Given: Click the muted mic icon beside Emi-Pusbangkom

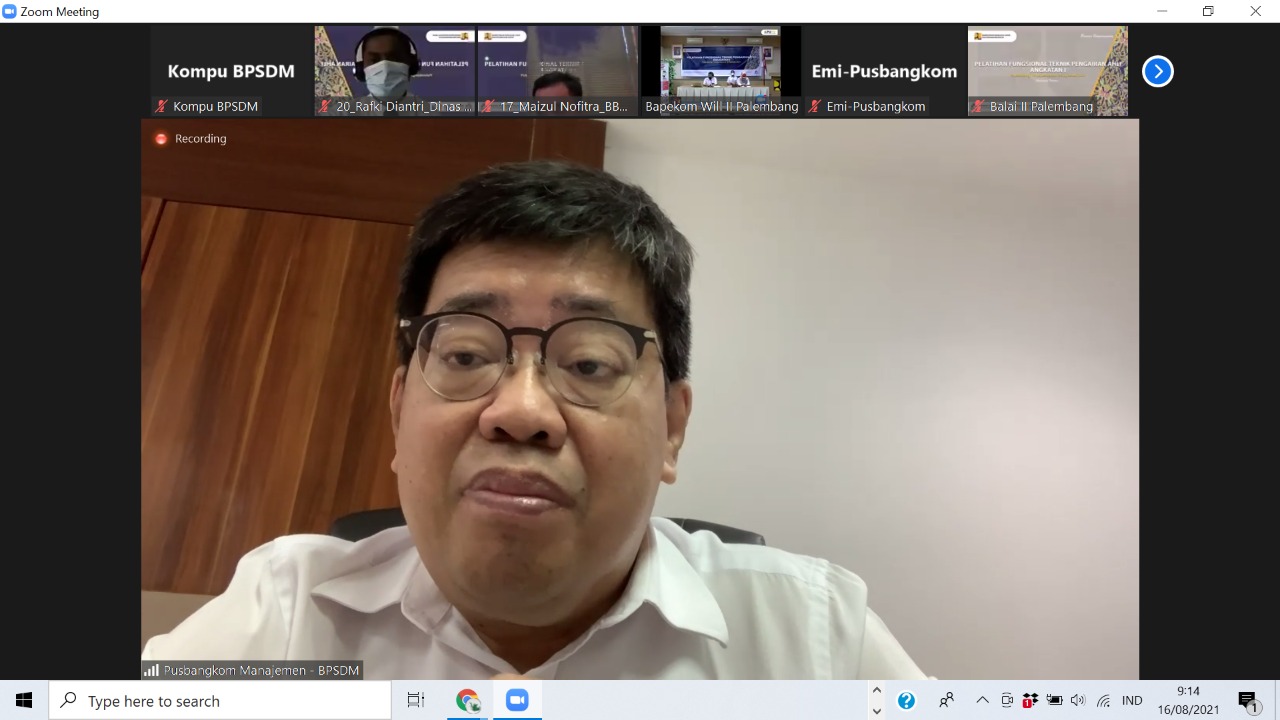Looking at the screenshot, I should [x=815, y=106].
